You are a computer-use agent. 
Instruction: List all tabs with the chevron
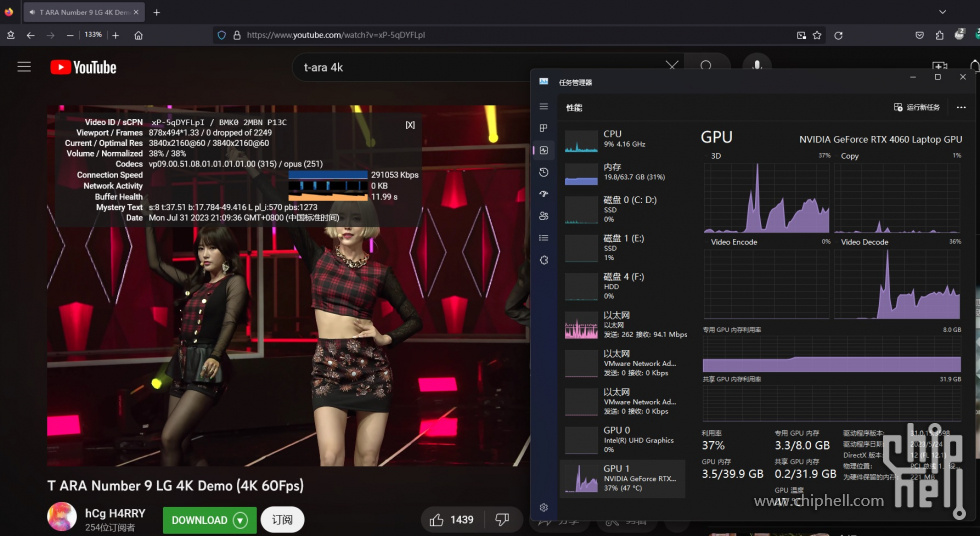pos(942,12)
